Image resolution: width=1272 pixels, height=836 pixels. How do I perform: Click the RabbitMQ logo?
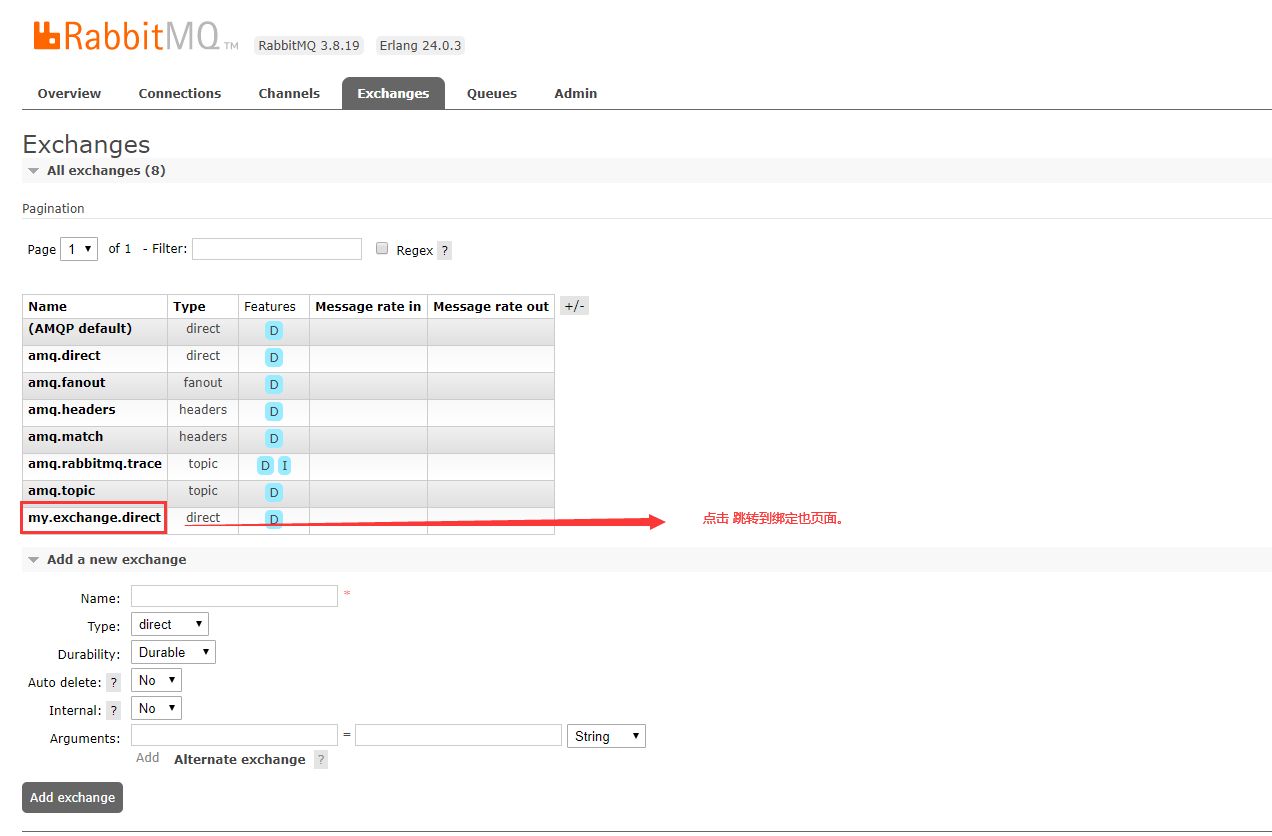(x=135, y=37)
